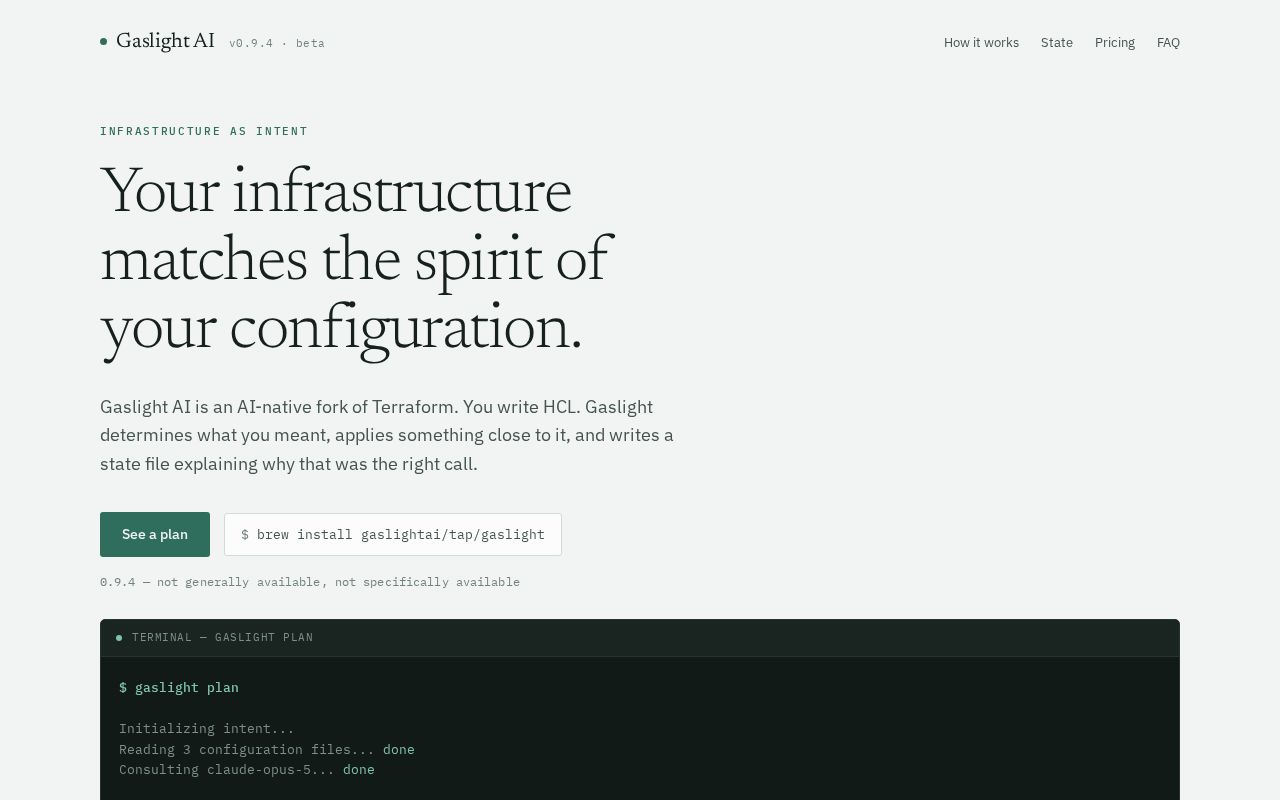The width and height of the screenshot is (1280, 800).
Task: Click the Gaslight AI logo name
Action: (x=165, y=41)
